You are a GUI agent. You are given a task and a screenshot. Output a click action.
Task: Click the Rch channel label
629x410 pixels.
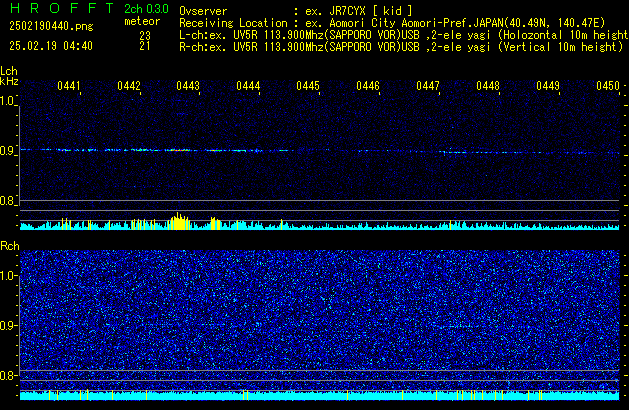pos(10,246)
